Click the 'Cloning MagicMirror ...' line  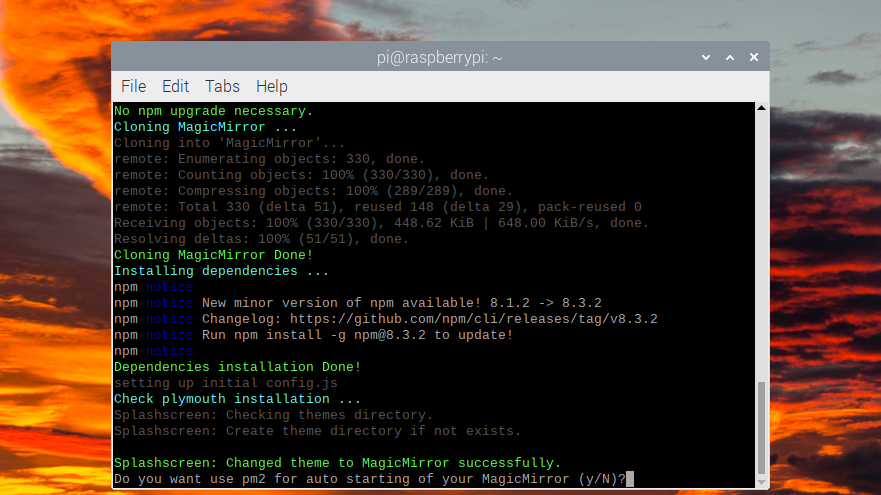click(206, 127)
